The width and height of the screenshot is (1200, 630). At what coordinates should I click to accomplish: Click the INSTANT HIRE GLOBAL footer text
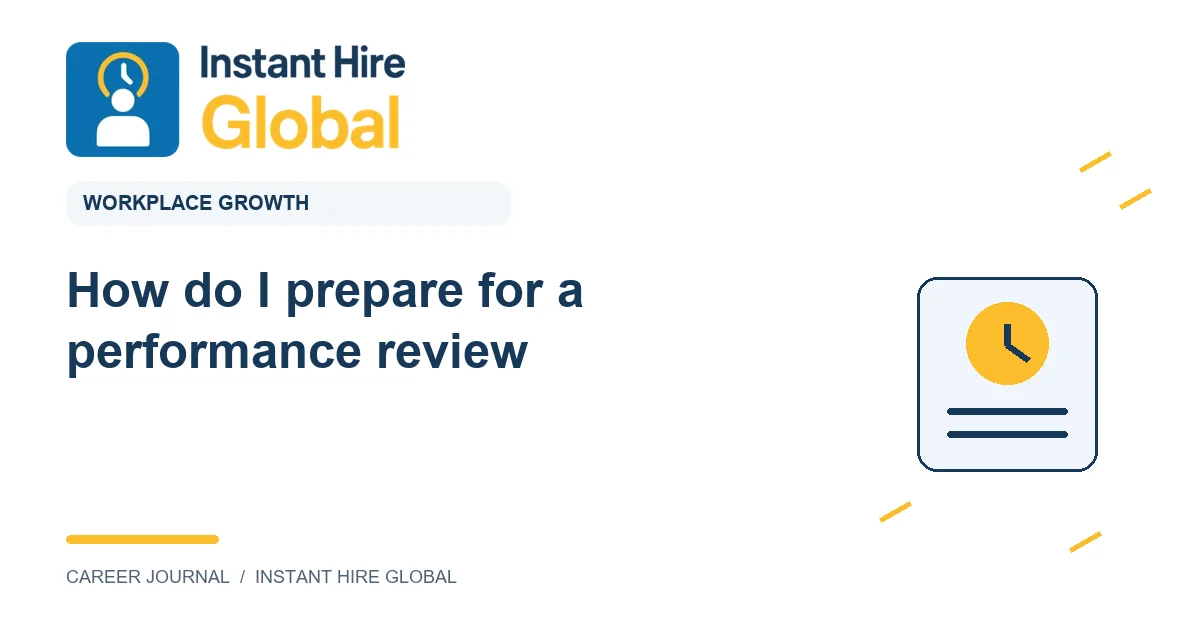(356, 577)
